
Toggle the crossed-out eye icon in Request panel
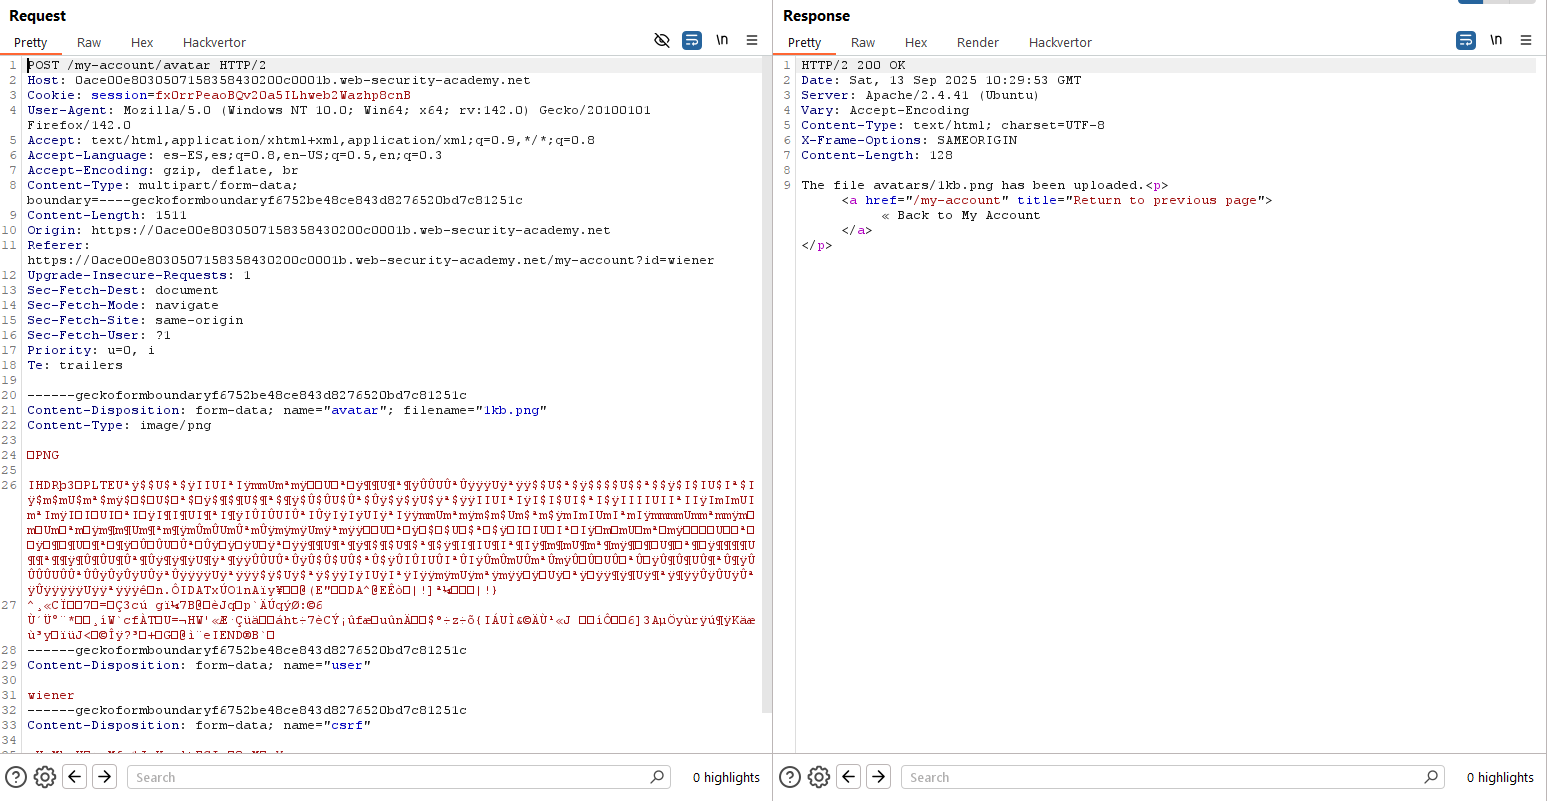[x=662, y=41]
